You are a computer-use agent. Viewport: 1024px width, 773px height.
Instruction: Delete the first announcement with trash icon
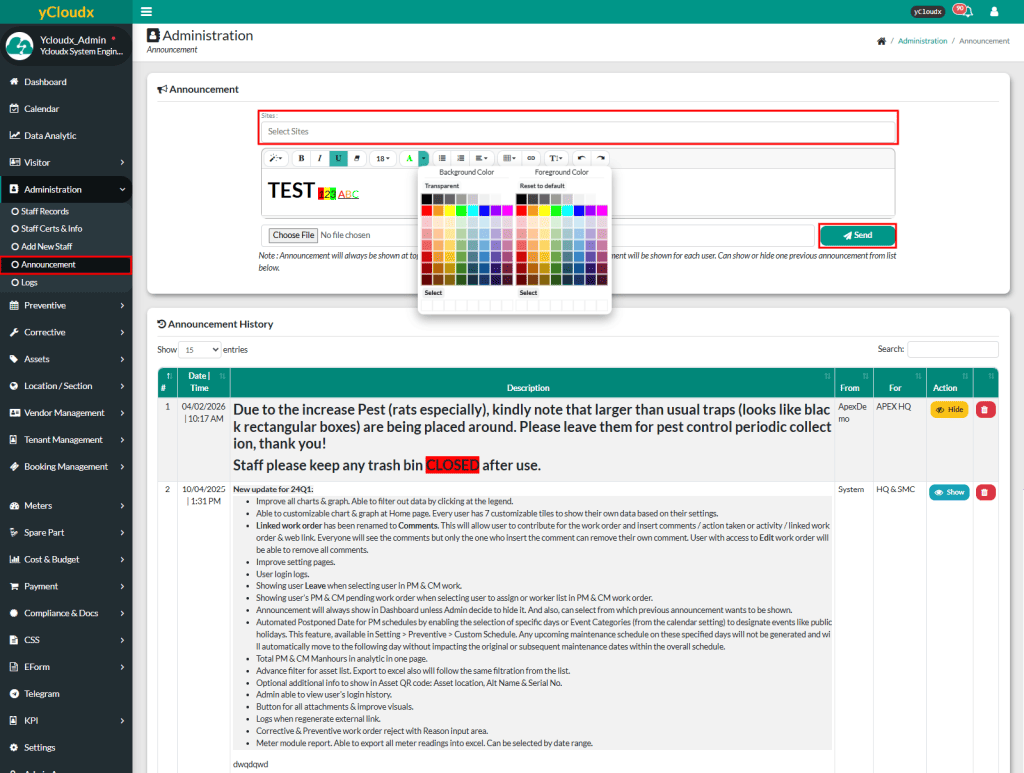click(x=985, y=409)
